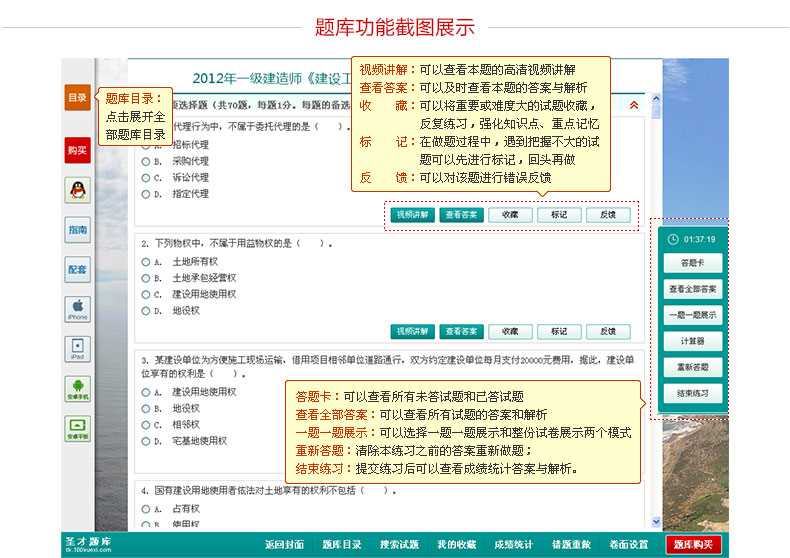790x558 pixels.
Task: Click the scrollbar down arrow
Action: [x=656, y=521]
